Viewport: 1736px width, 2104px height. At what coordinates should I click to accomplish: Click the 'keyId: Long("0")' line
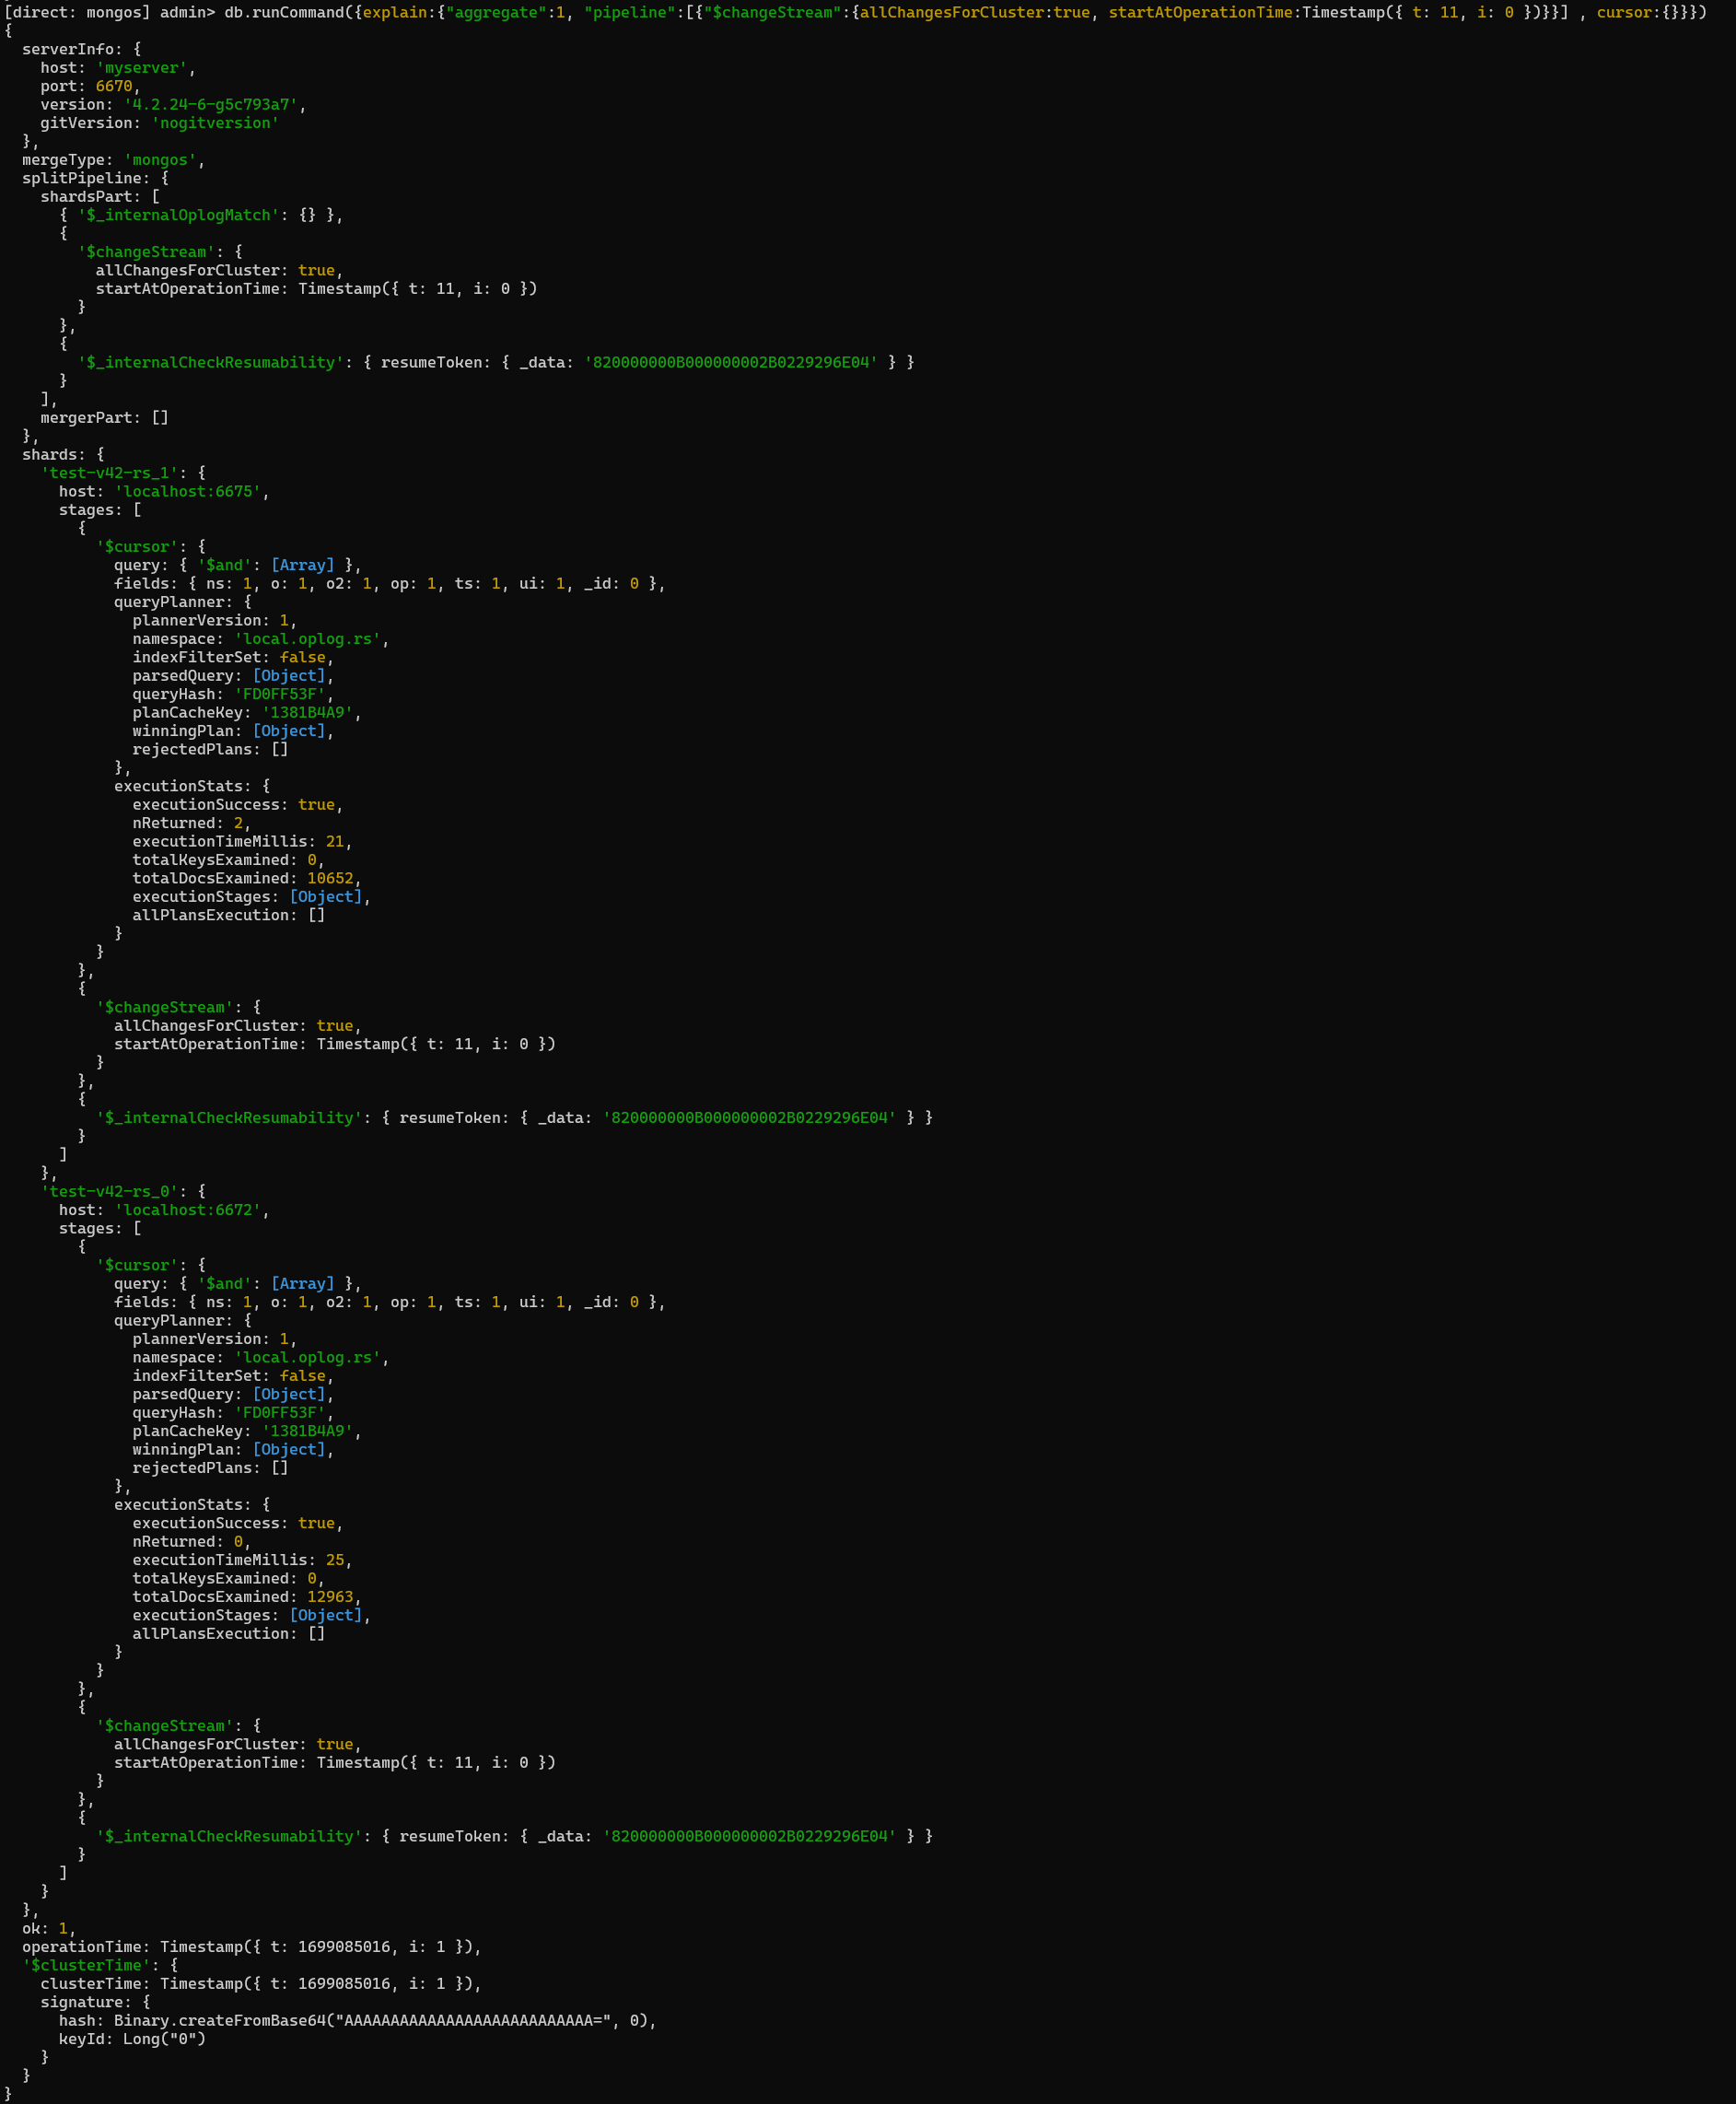point(132,2040)
